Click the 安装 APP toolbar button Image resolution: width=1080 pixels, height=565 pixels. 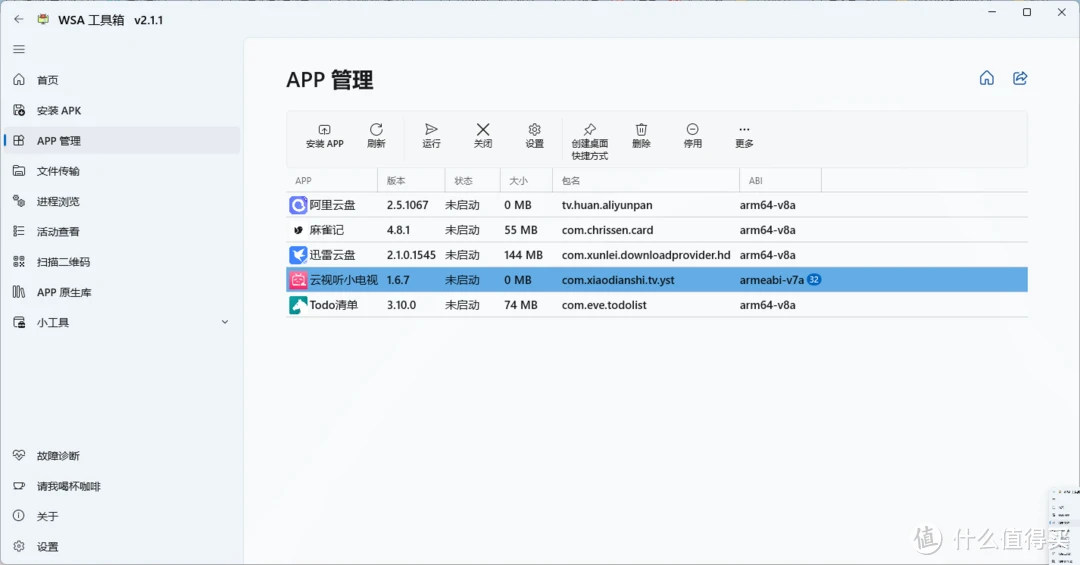[324, 136]
